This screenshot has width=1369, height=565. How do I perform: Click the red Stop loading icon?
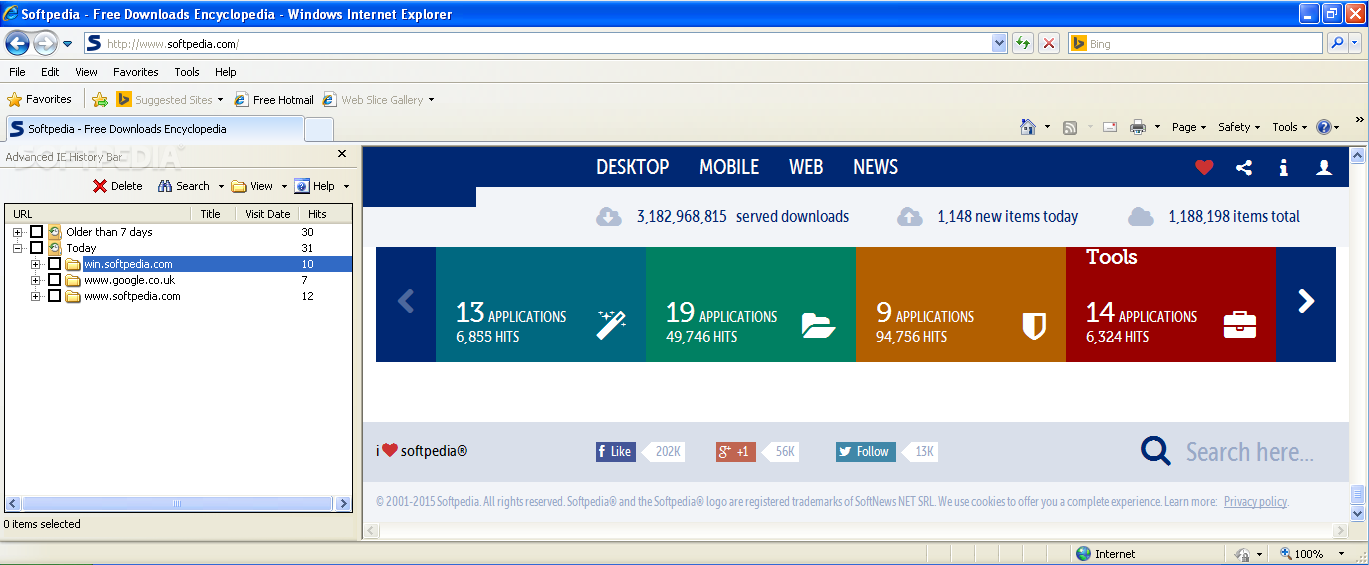1049,43
